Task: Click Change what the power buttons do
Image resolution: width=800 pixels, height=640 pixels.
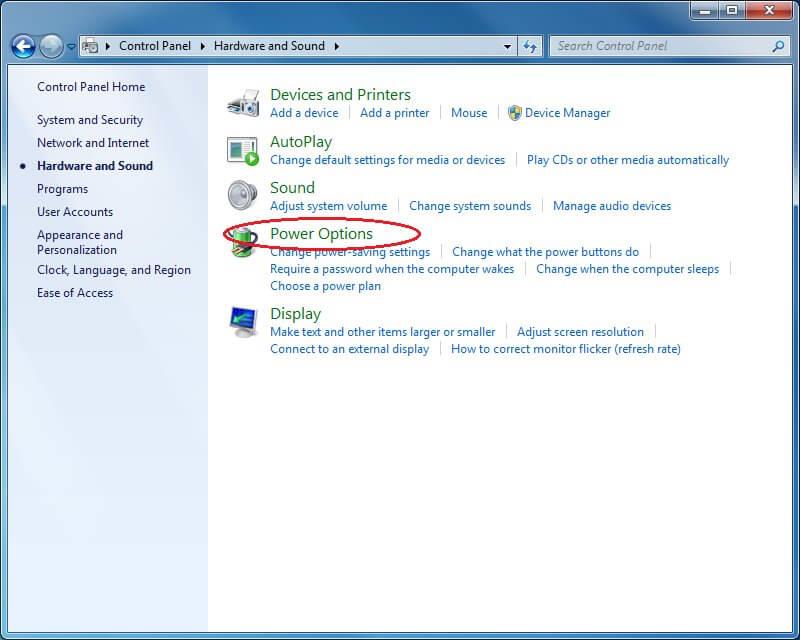Action: pos(545,252)
